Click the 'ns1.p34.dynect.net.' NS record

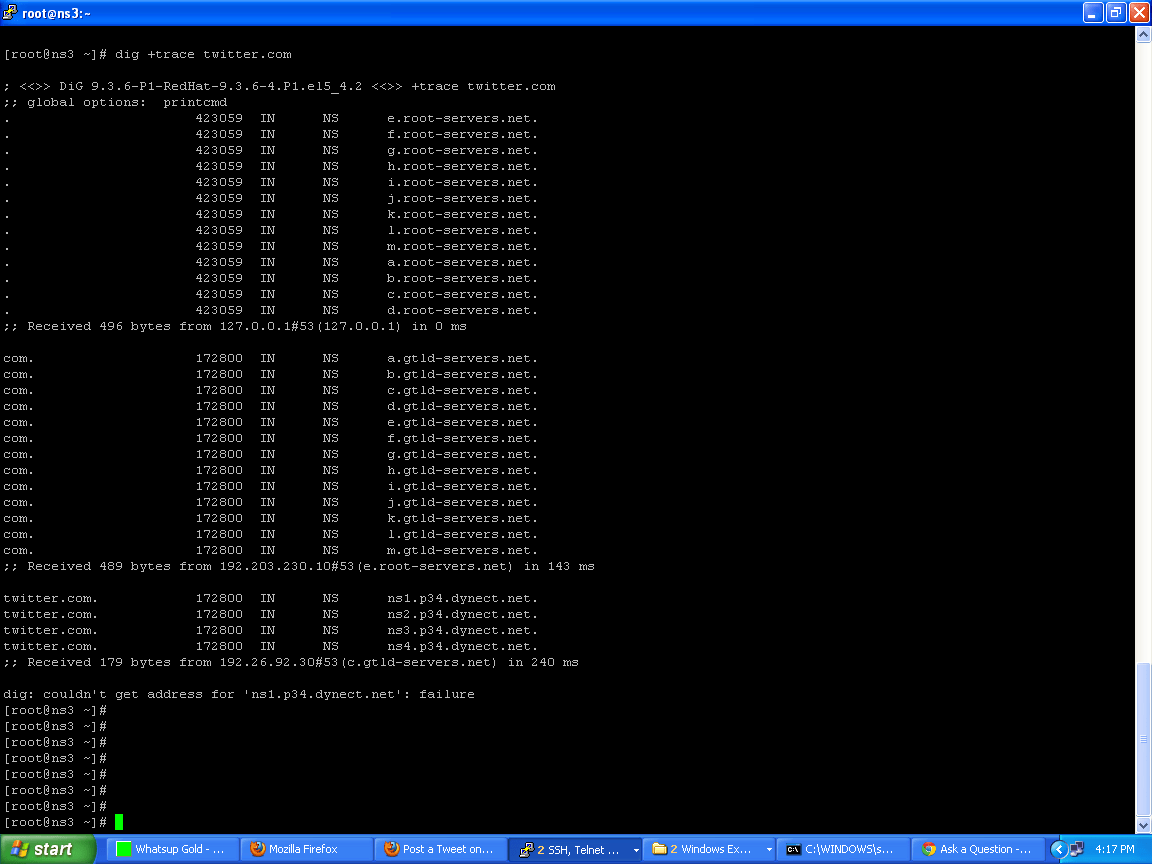(x=462, y=598)
